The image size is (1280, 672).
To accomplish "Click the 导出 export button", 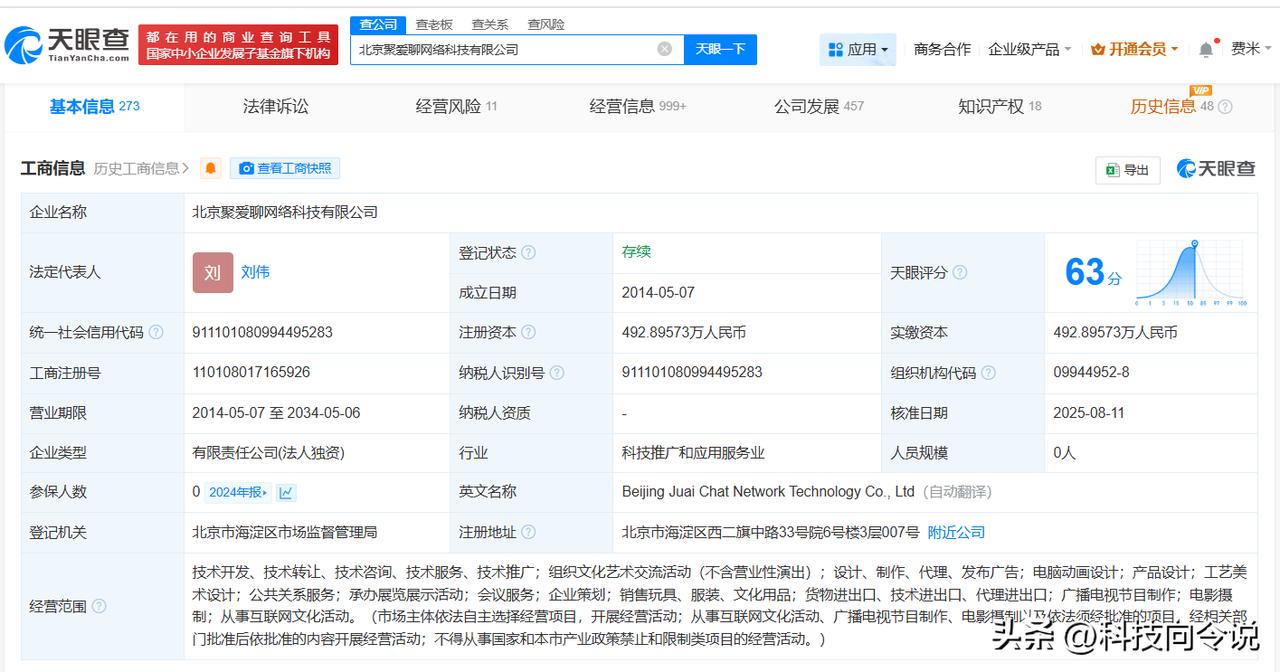I will pyautogui.click(x=1127, y=170).
